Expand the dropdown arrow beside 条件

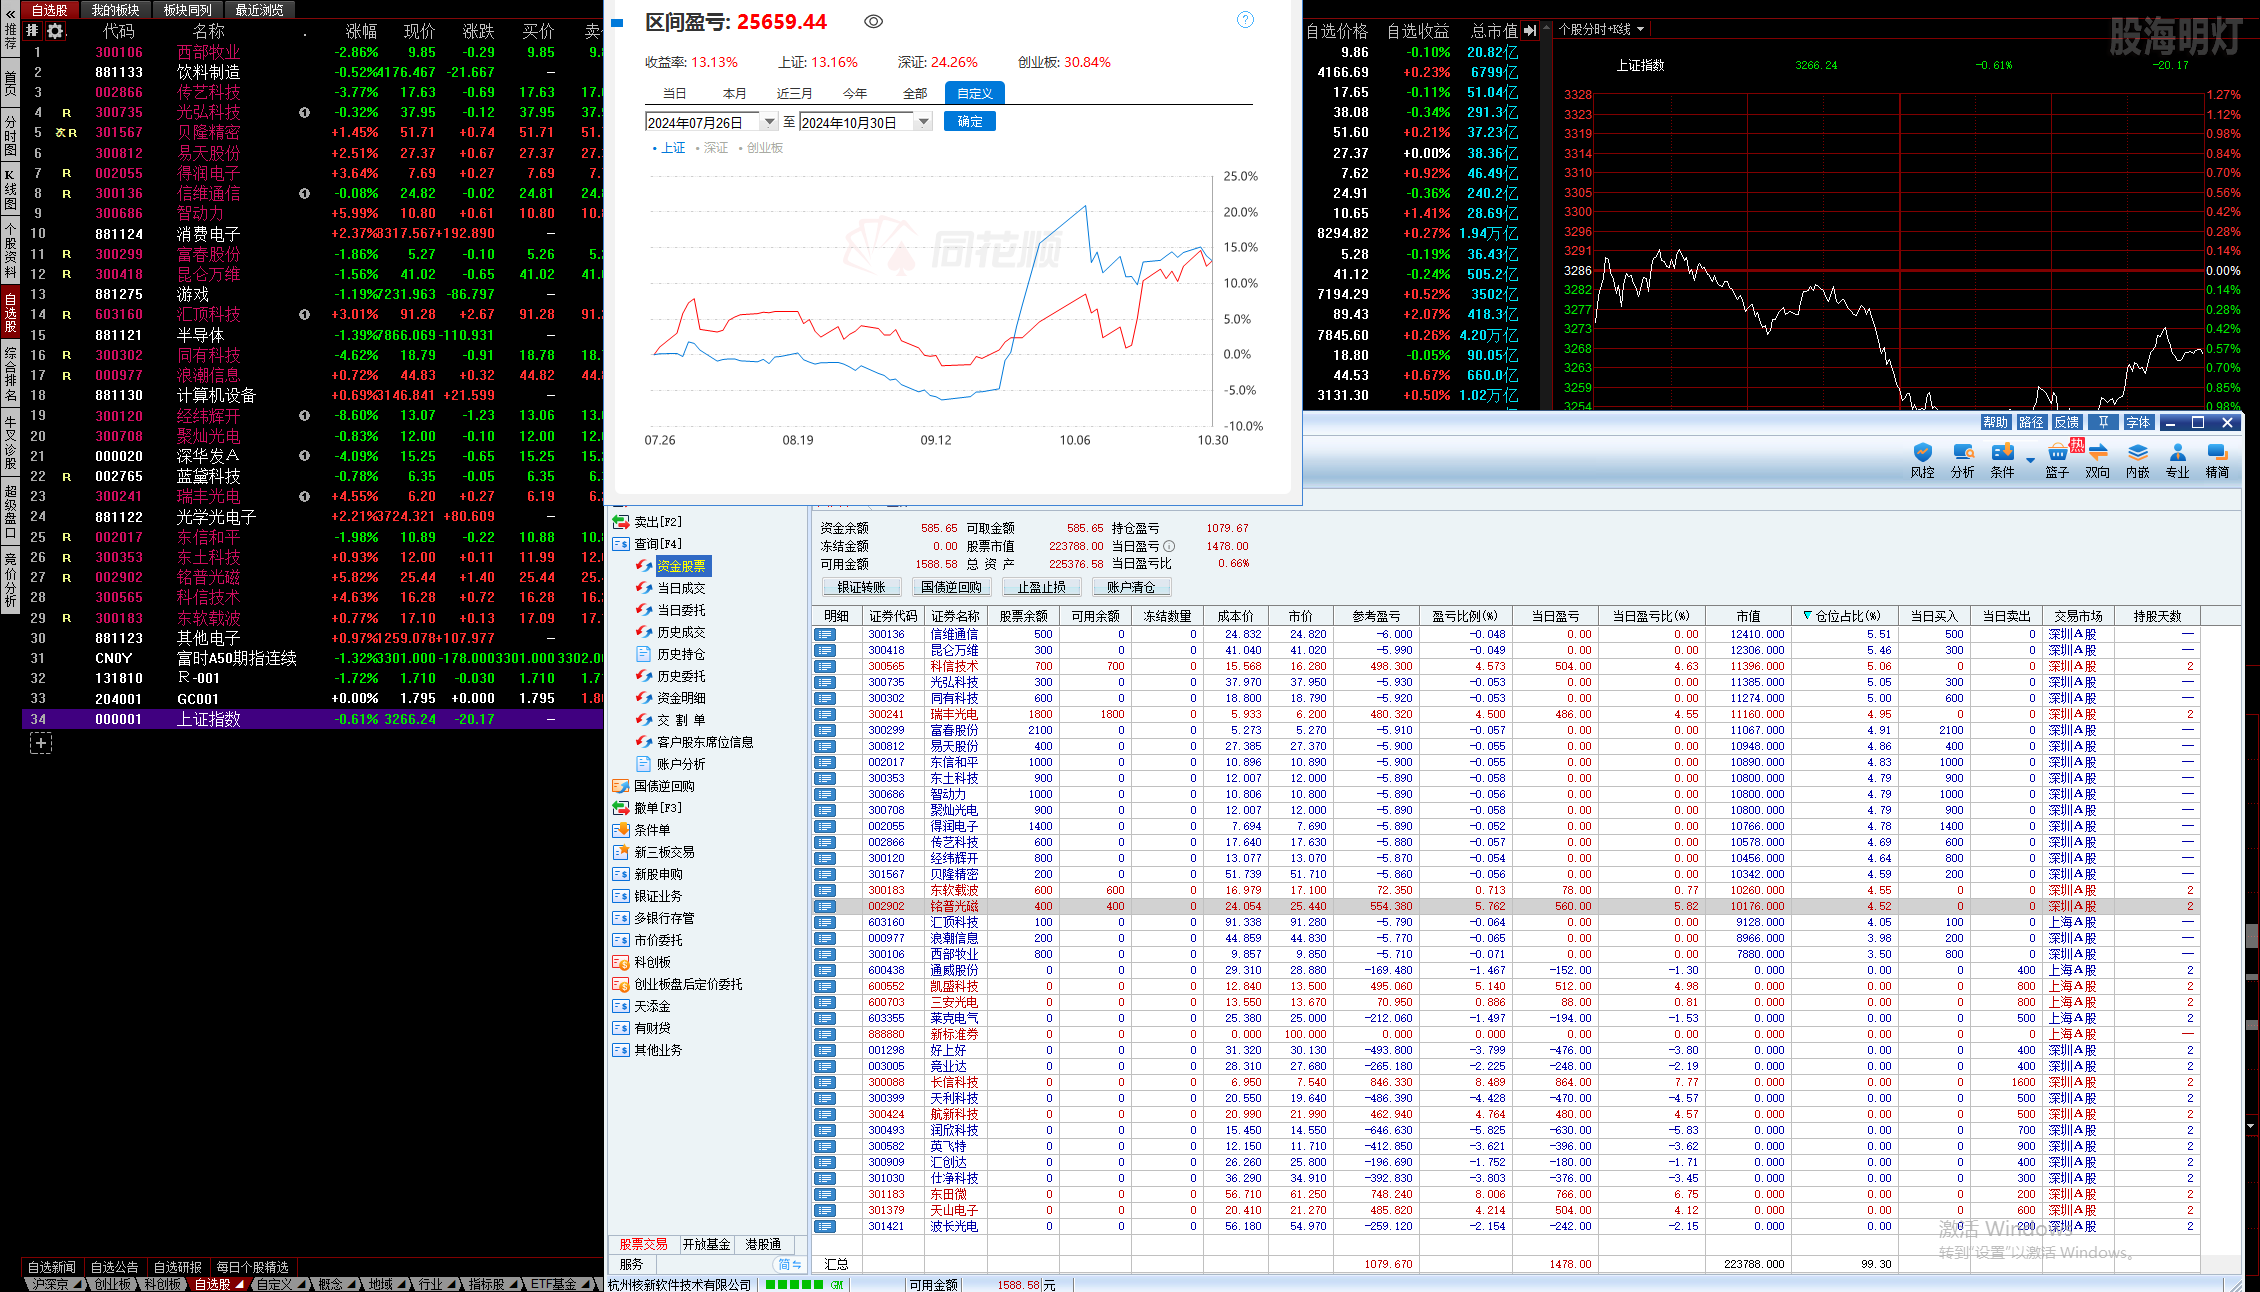[2030, 461]
